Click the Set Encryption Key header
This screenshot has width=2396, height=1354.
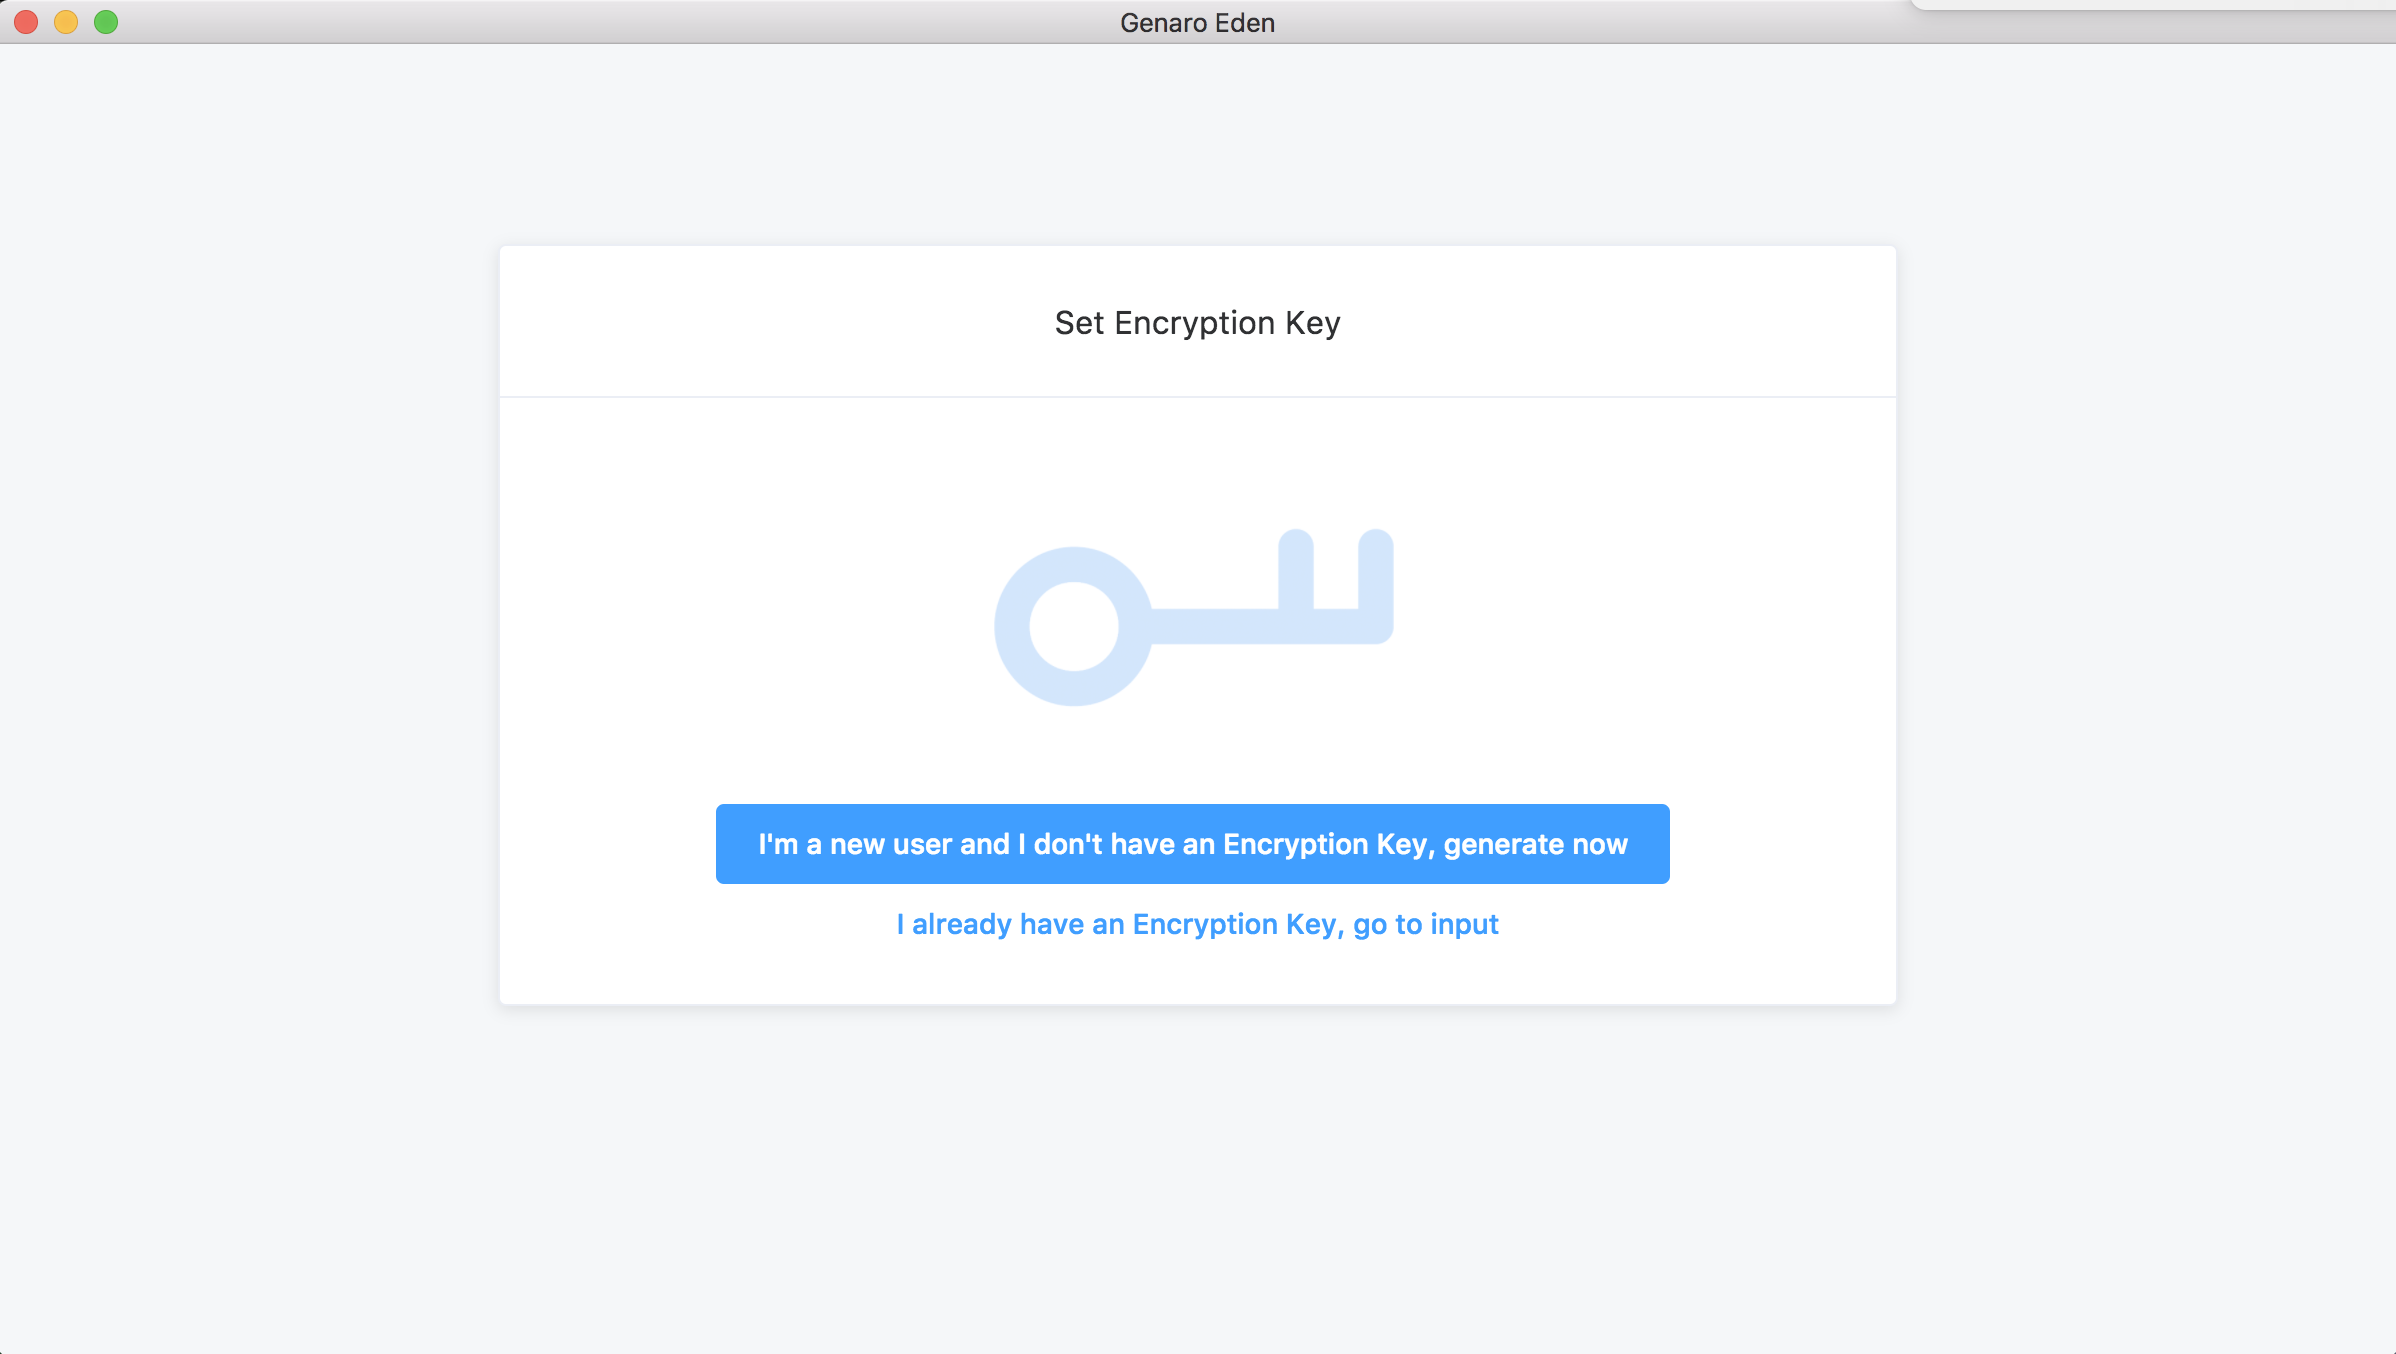(1198, 319)
